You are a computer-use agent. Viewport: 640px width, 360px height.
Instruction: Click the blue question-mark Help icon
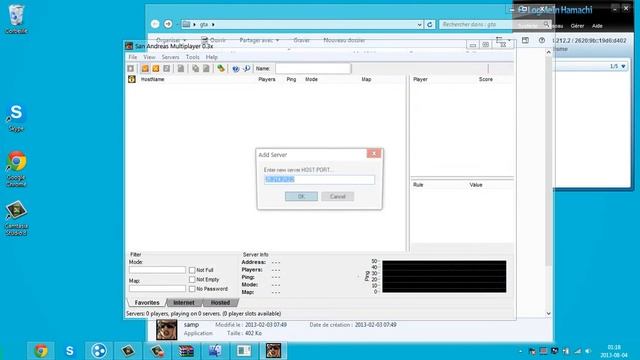click(x=236, y=69)
